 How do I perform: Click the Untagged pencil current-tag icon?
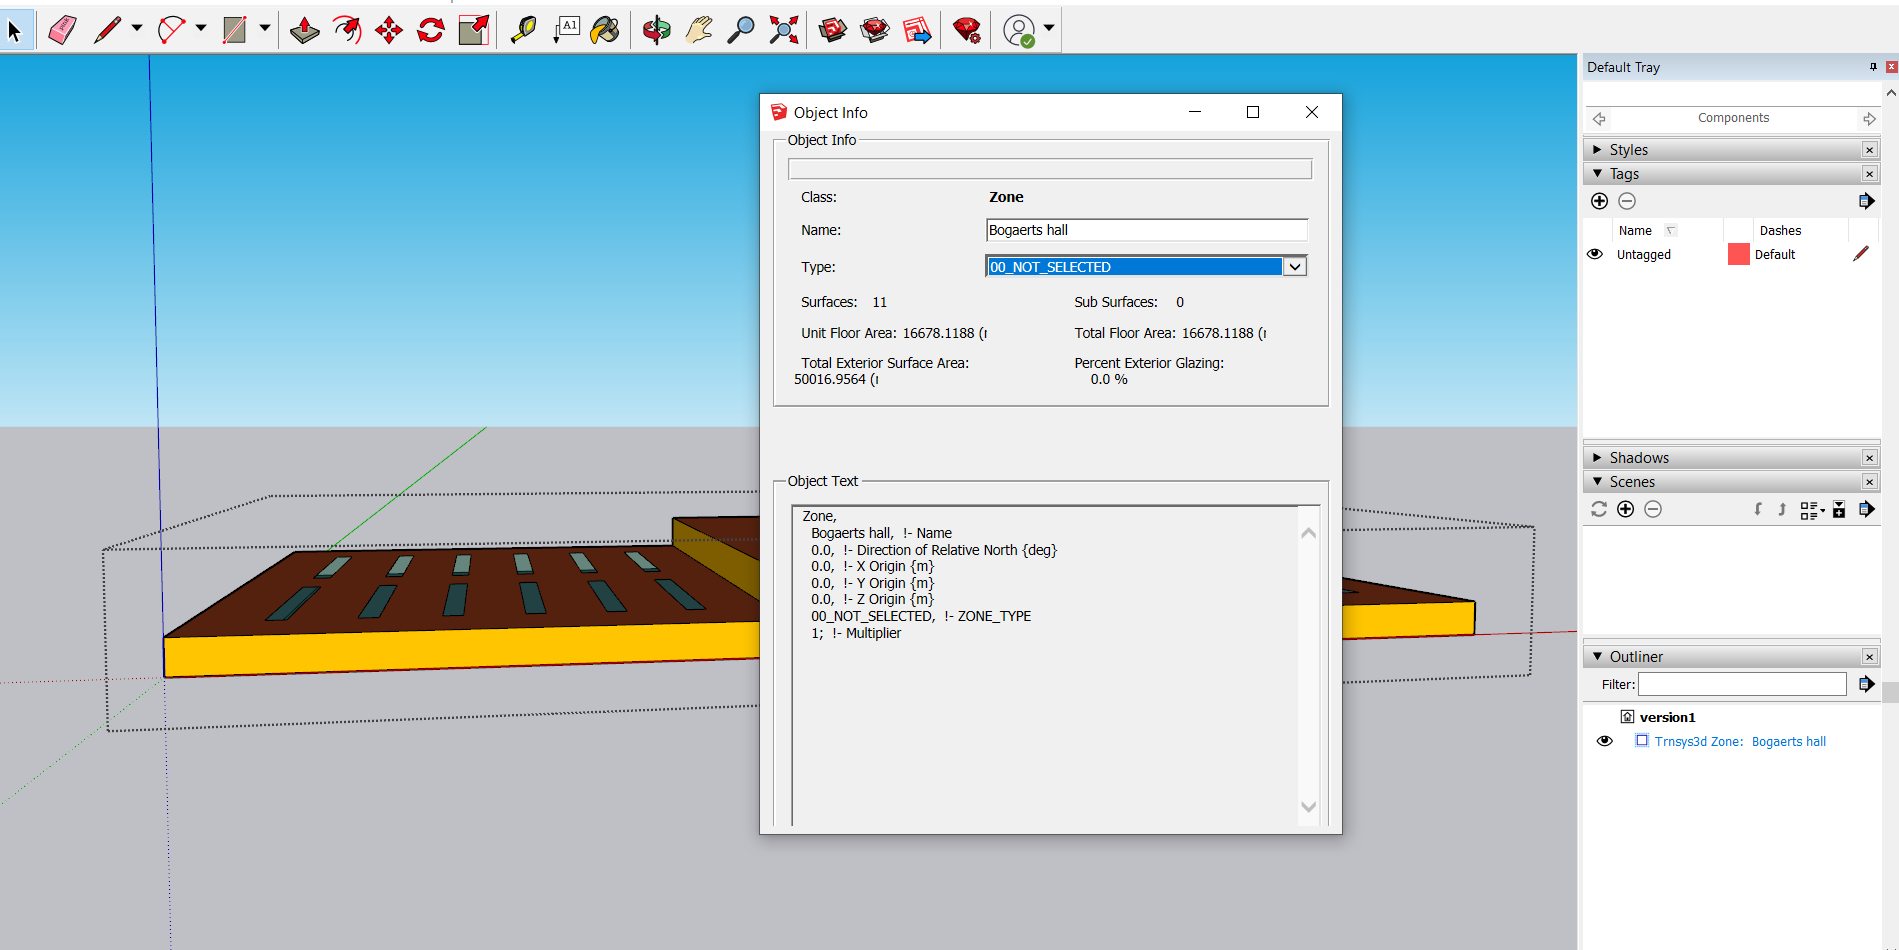point(1860,254)
